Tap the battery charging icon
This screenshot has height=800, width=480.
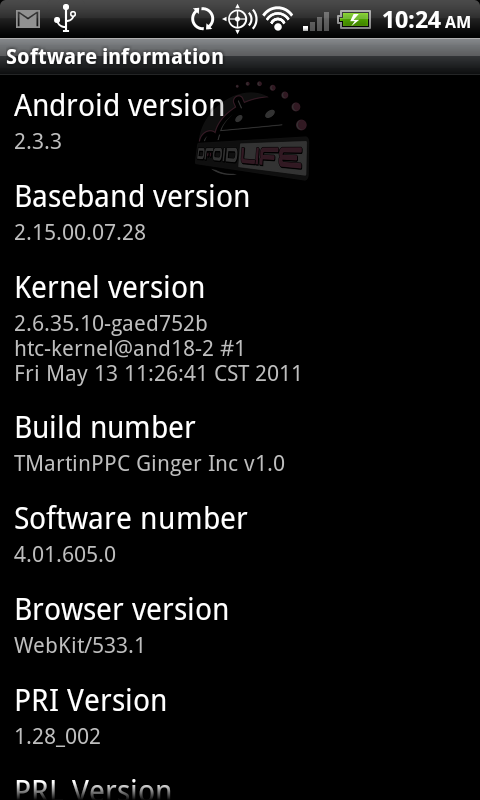pos(353,20)
